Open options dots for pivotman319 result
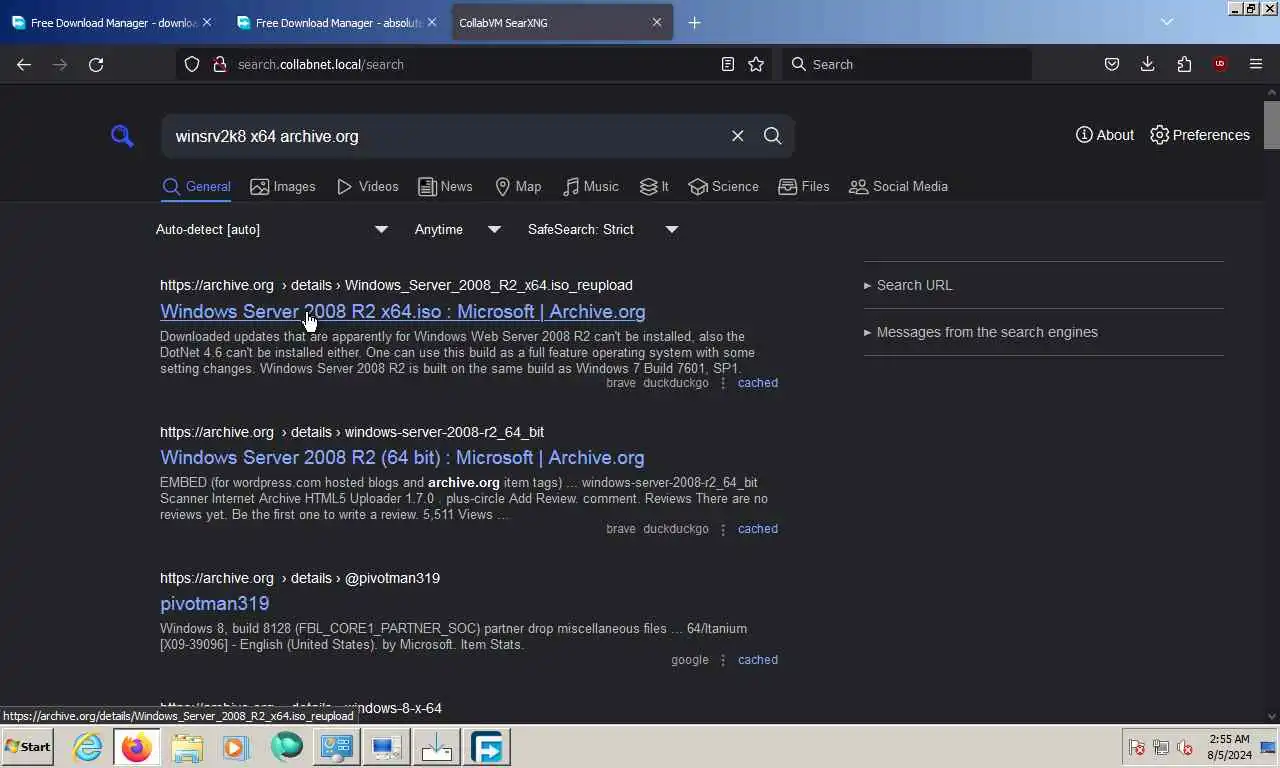The image size is (1280, 768). (x=723, y=660)
